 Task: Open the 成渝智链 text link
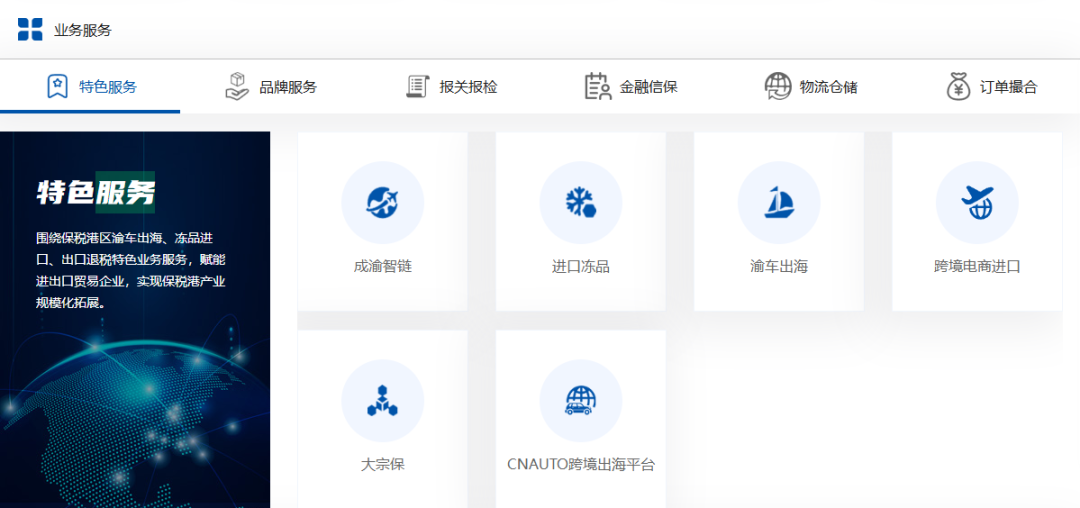pyautogui.click(x=382, y=267)
